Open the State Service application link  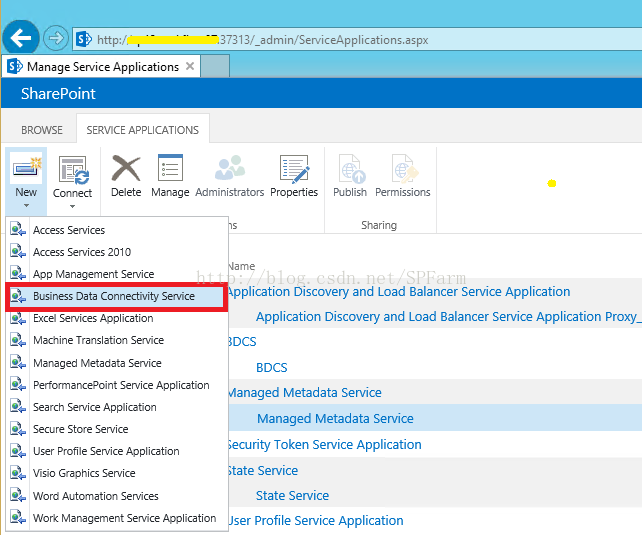tap(263, 471)
